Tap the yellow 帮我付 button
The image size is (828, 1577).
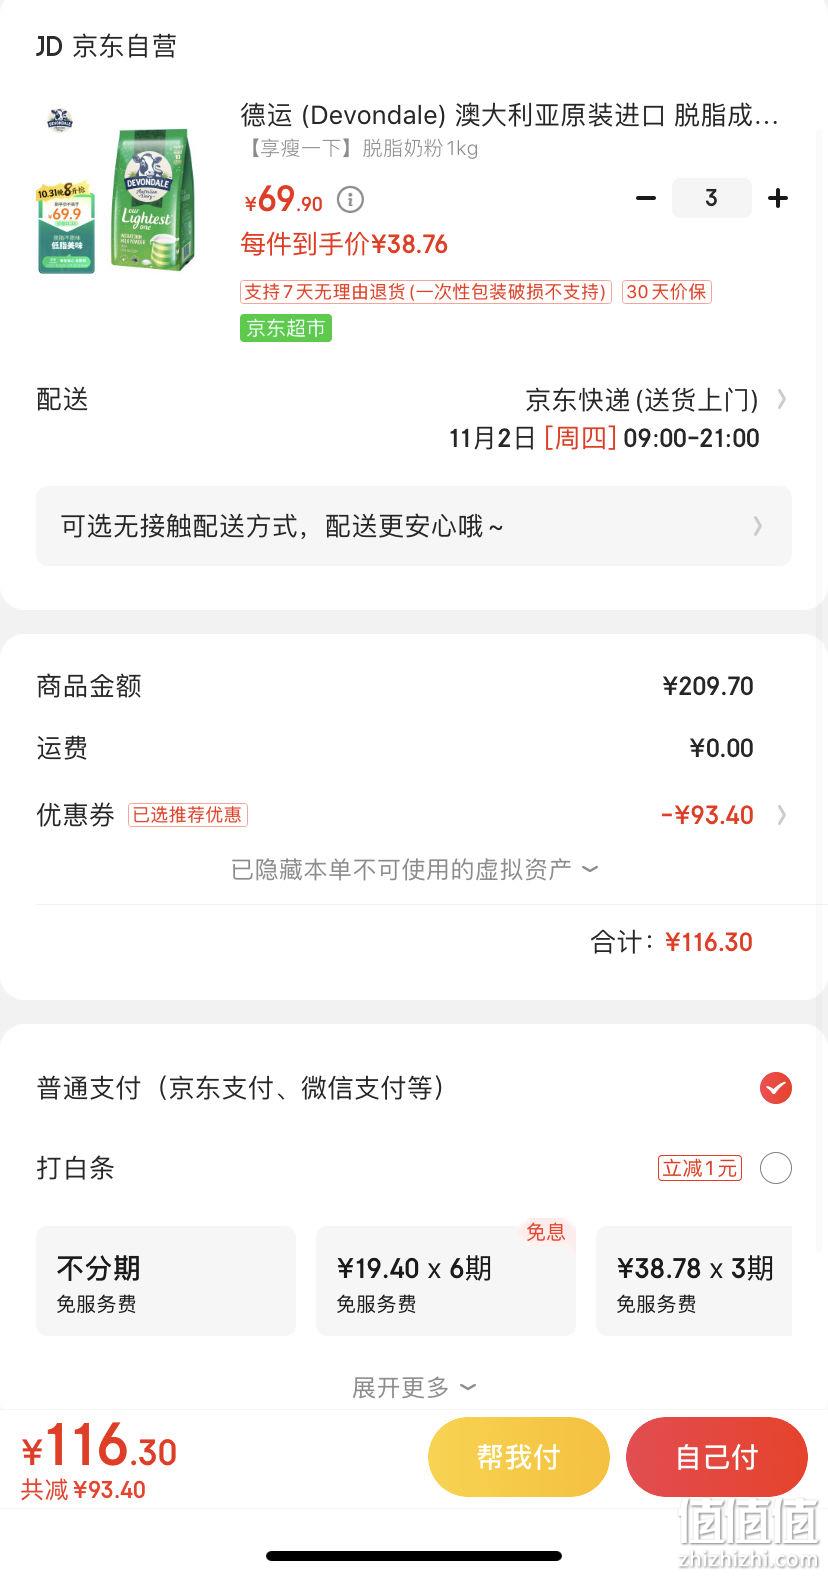(x=519, y=1457)
